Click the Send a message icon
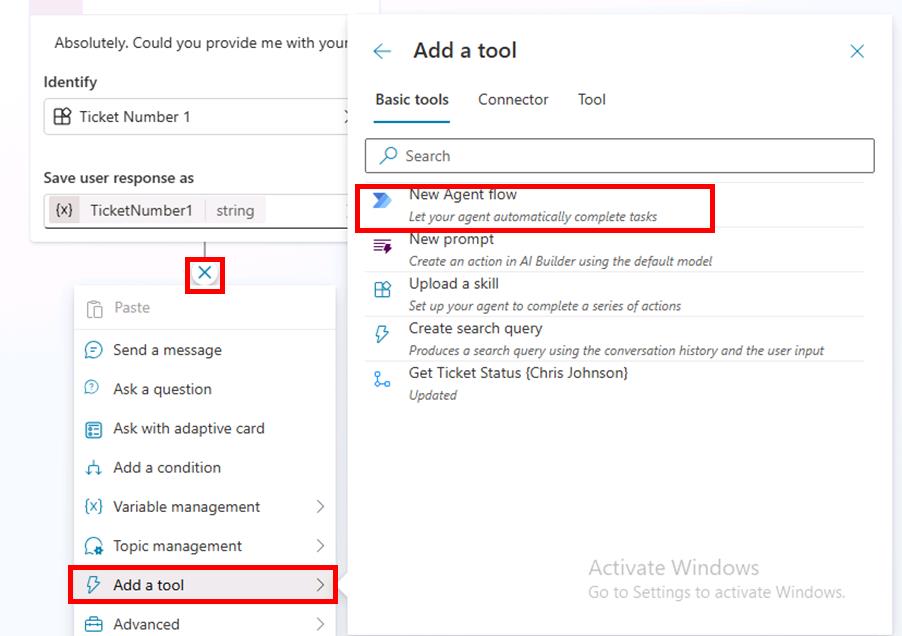The width and height of the screenshot is (902, 636). click(x=94, y=350)
